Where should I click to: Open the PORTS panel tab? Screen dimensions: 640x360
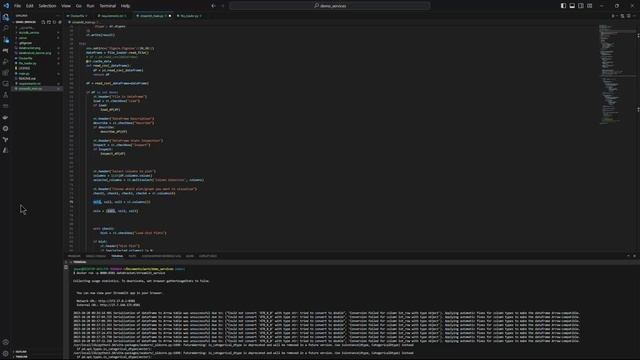tap(132, 256)
